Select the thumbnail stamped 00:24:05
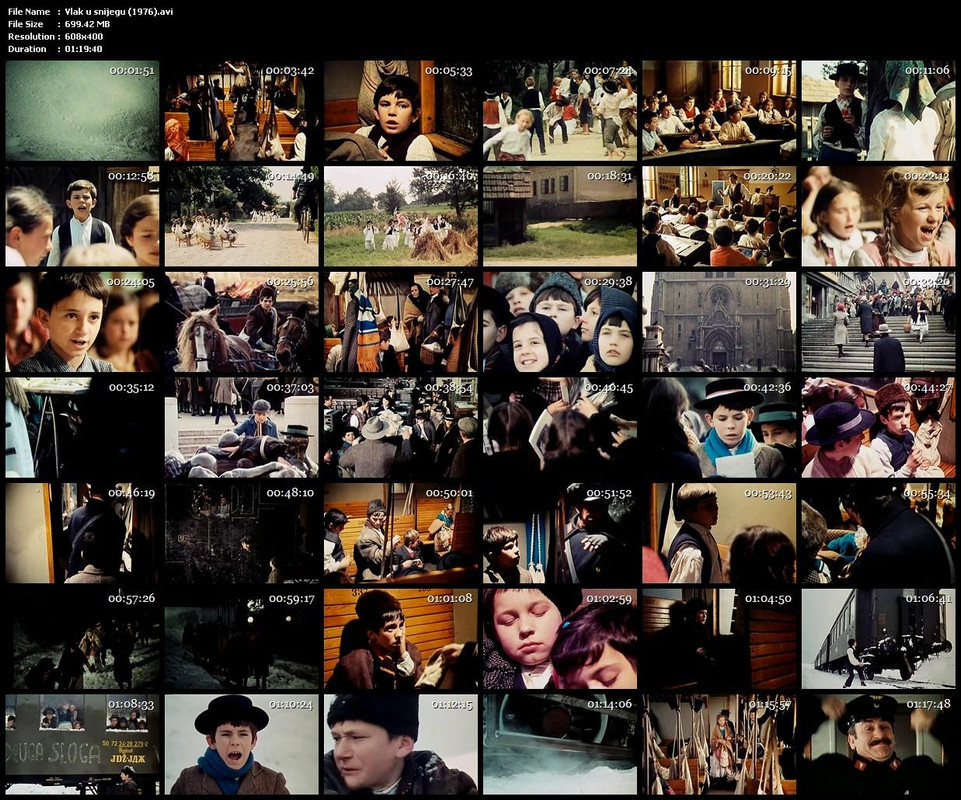The width and height of the screenshot is (961, 800). [82, 322]
